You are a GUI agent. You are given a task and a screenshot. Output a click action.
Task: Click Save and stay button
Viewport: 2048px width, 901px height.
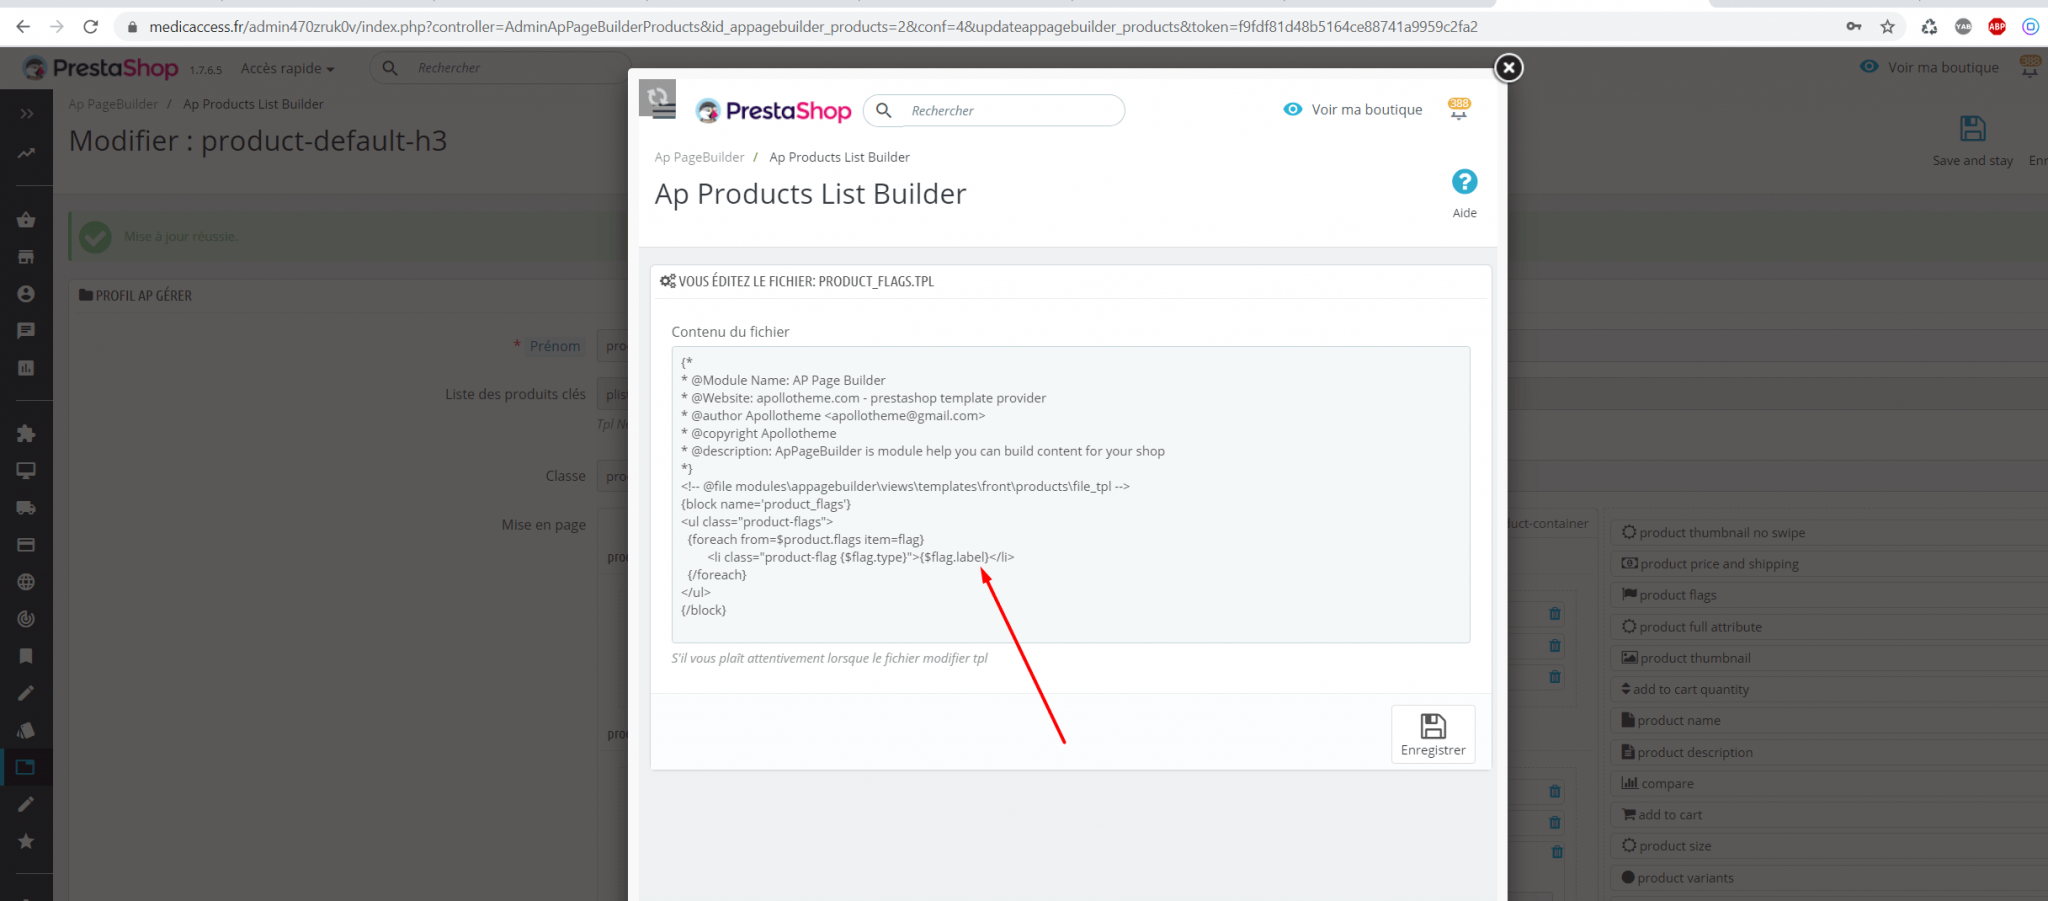click(x=1972, y=140)
